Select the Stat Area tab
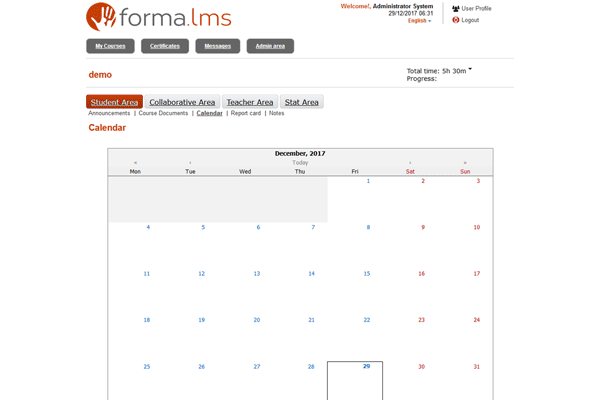This screenshot has height=400, width=600. [301, 102]
